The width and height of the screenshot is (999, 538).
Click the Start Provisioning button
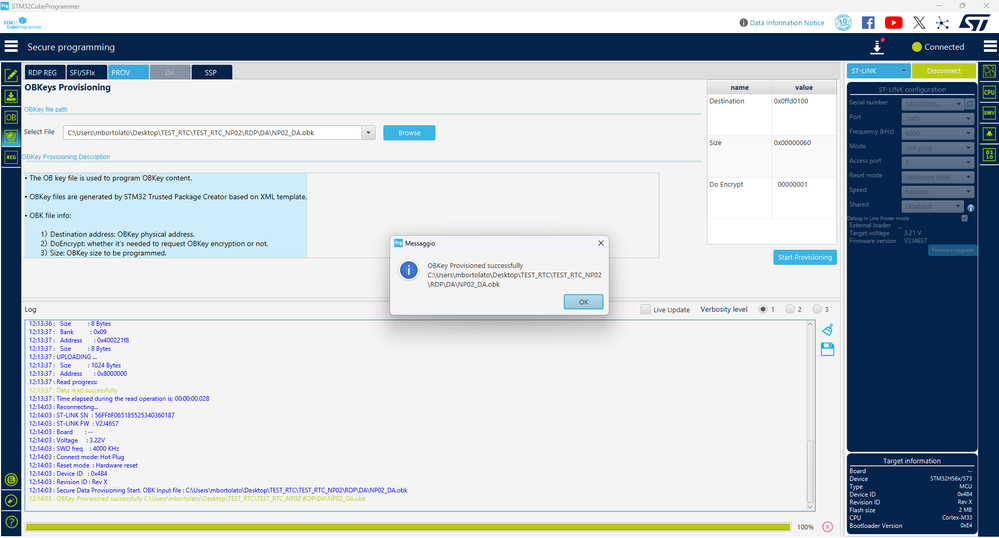805,257
